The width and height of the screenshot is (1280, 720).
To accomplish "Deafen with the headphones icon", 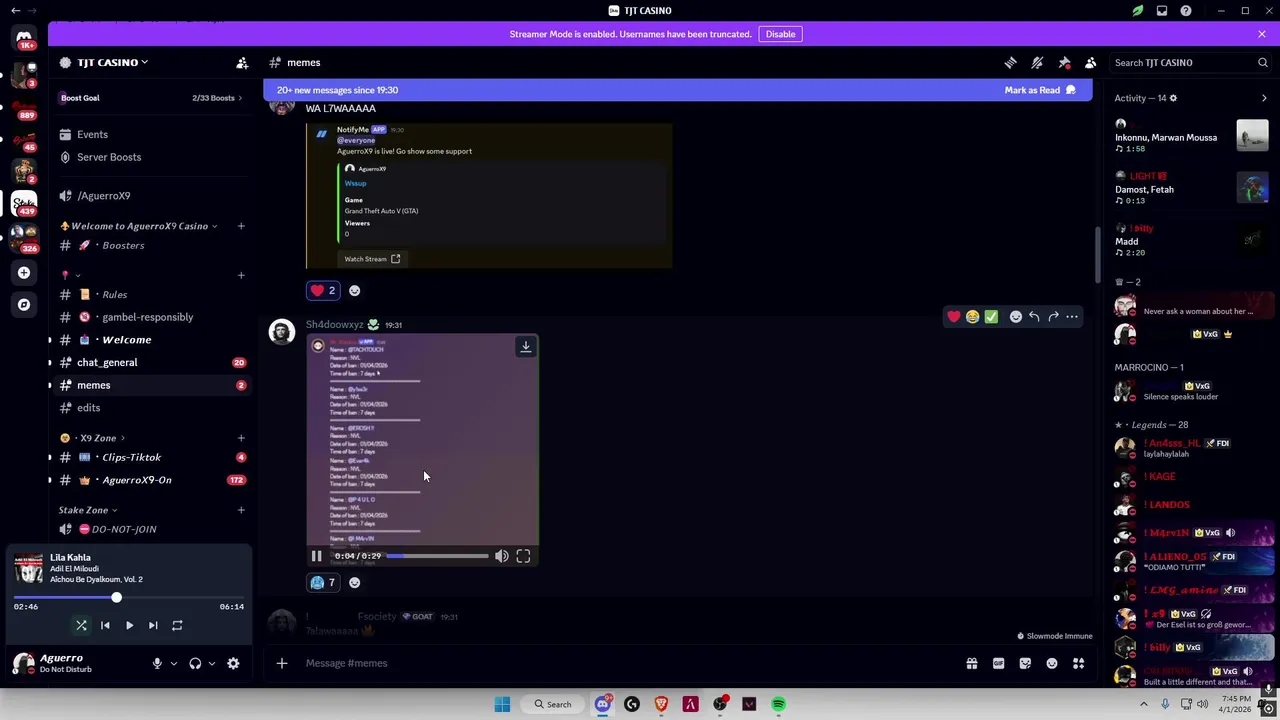I will pos(195,664).
